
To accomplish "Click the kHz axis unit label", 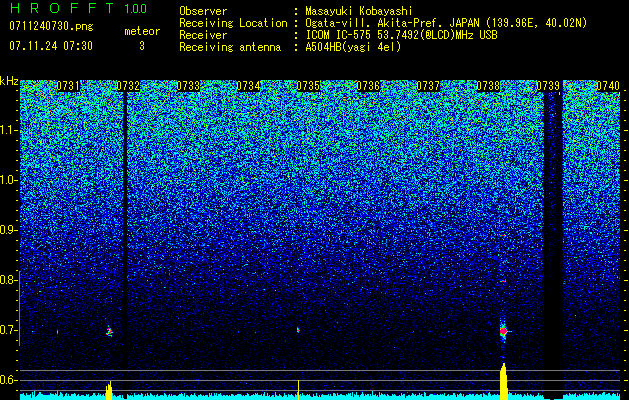I will 9,81.
